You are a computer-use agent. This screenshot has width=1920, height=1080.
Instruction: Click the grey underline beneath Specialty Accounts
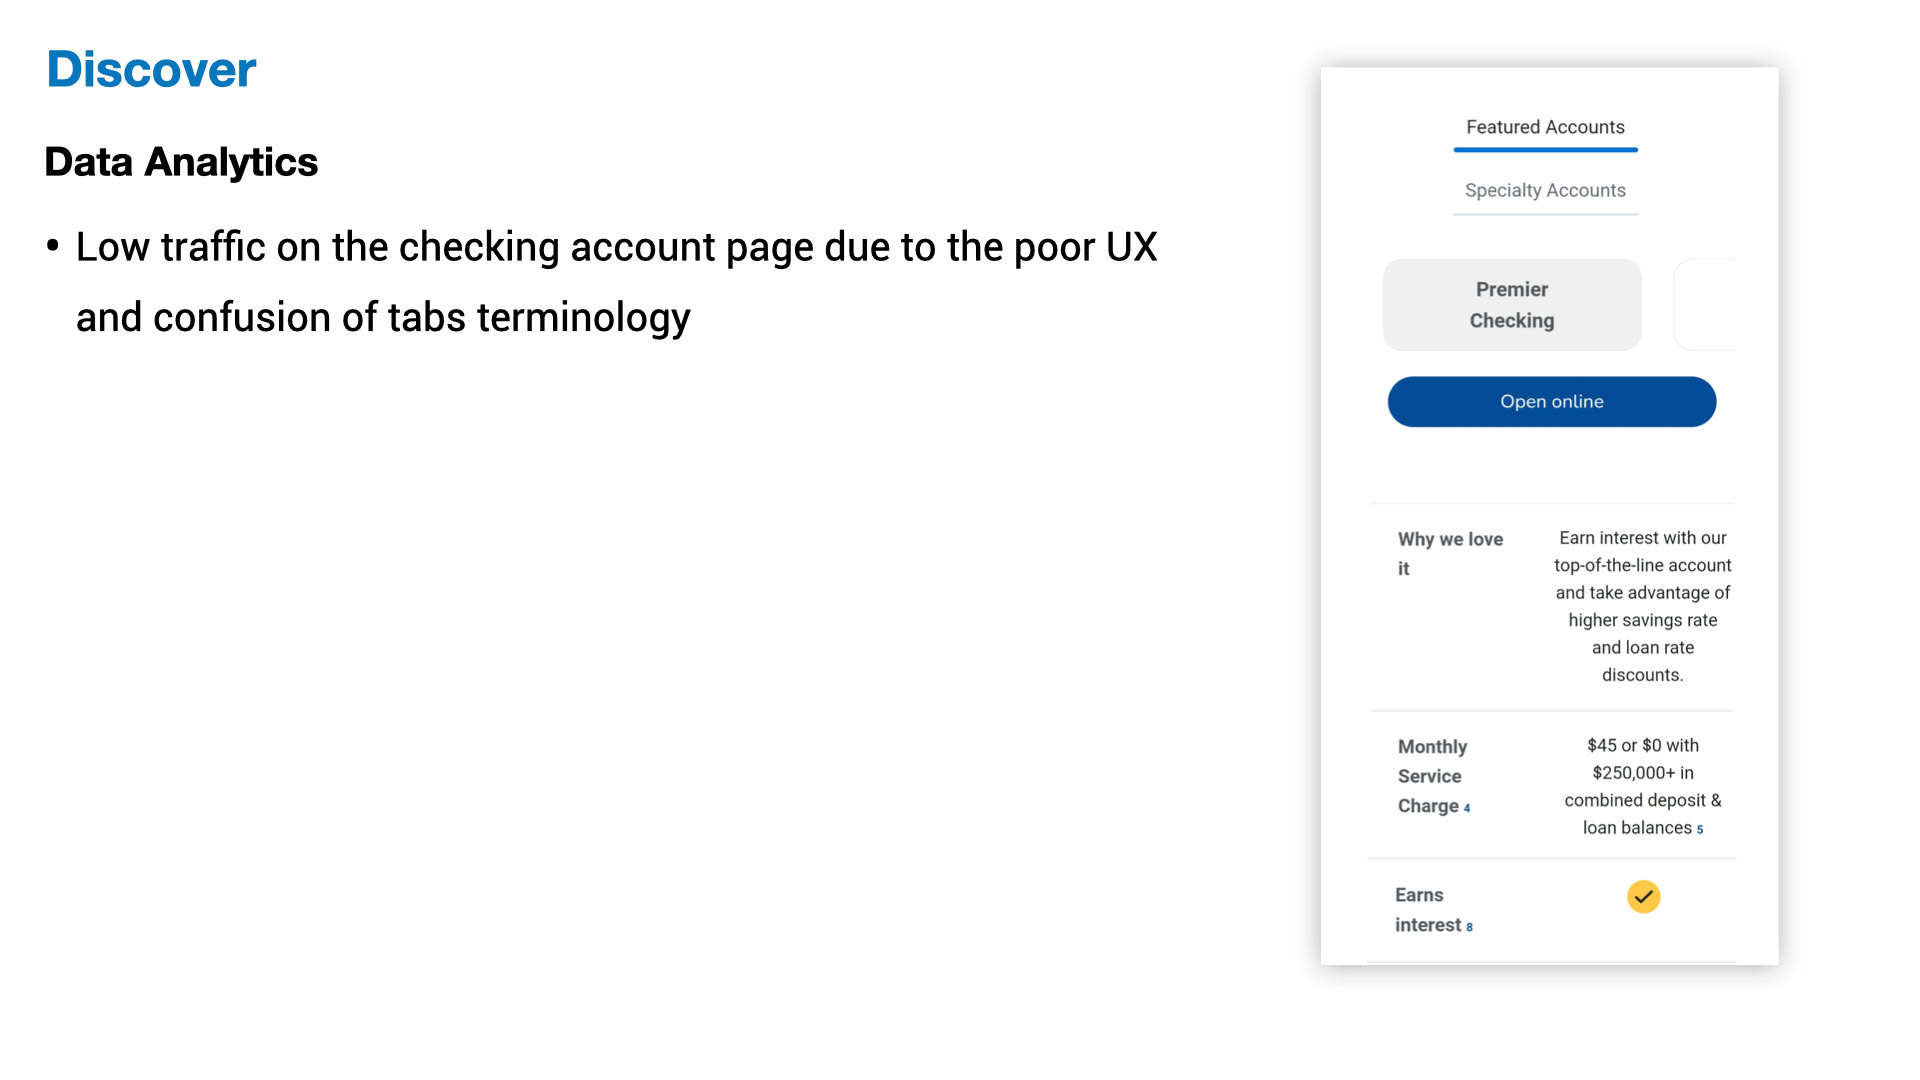coord(1545,214)
